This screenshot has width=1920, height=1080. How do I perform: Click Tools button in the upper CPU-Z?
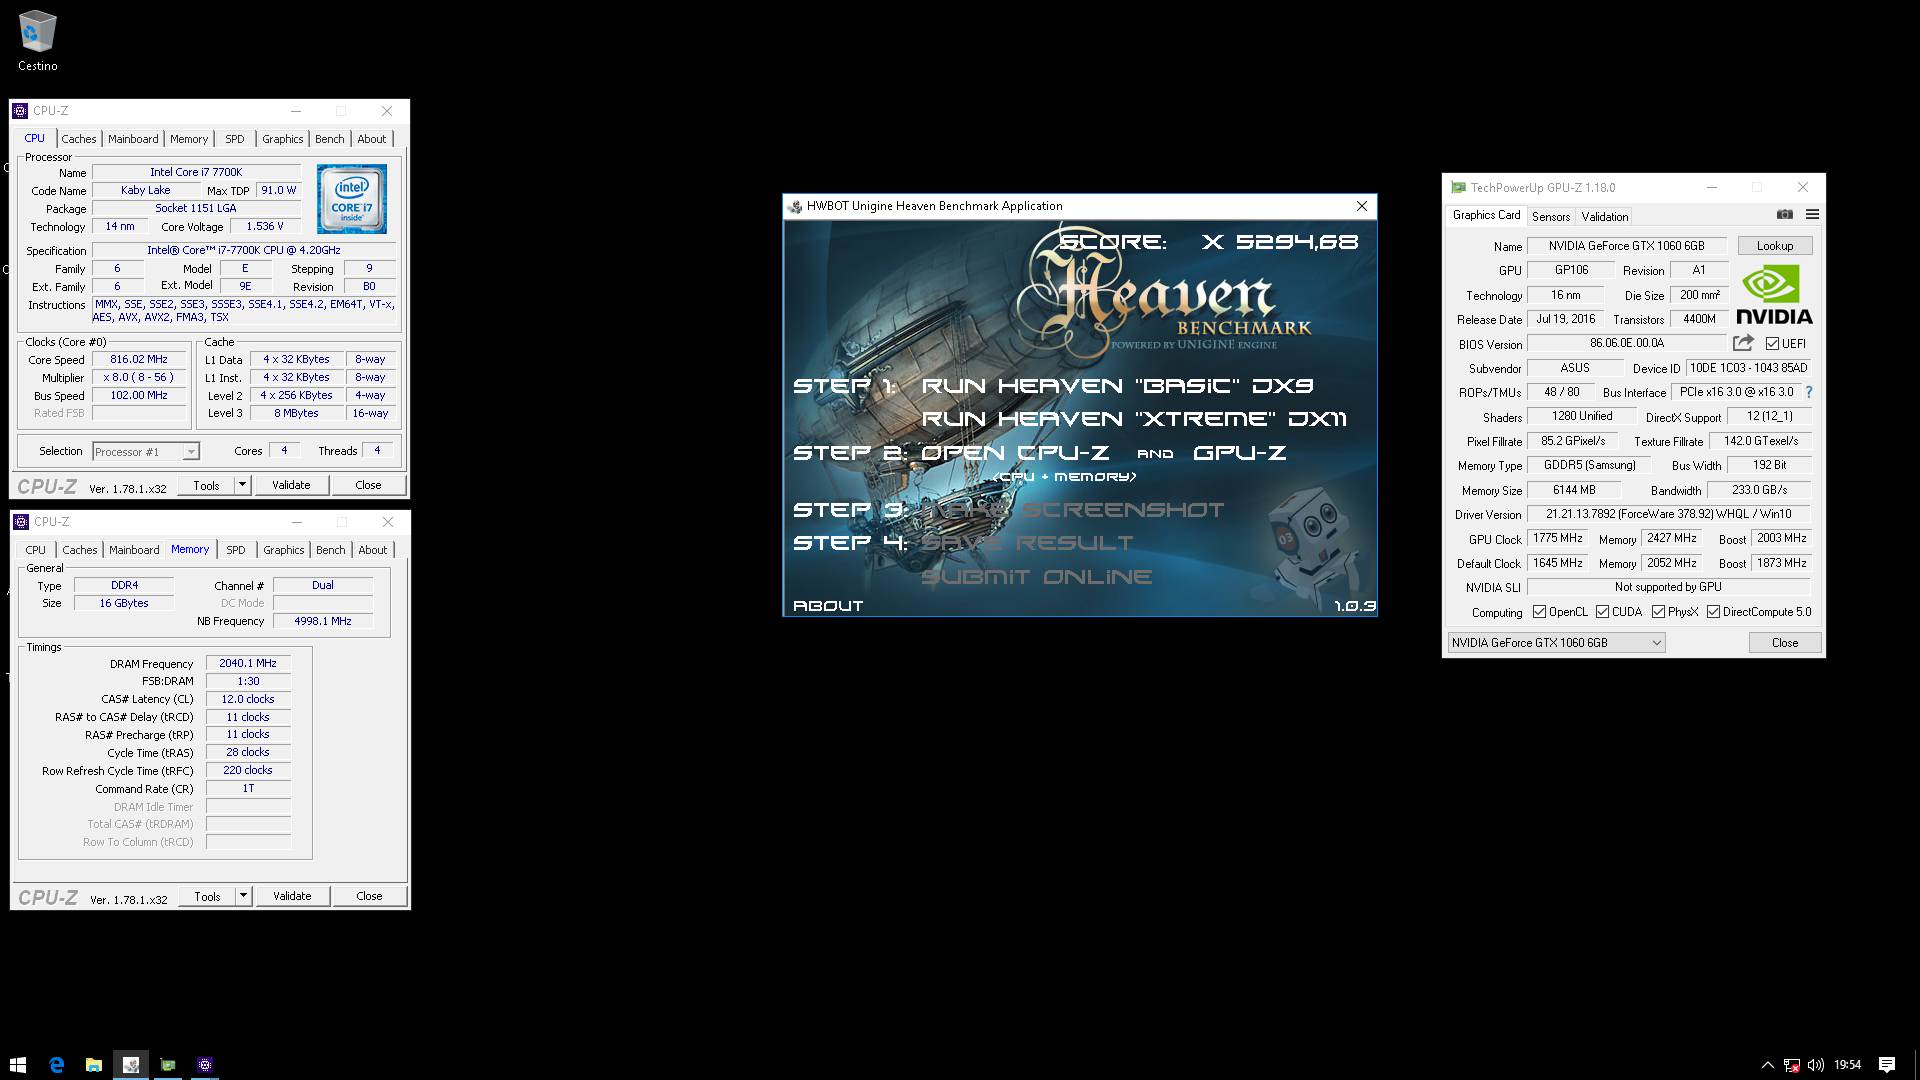[x=206, y=485]
